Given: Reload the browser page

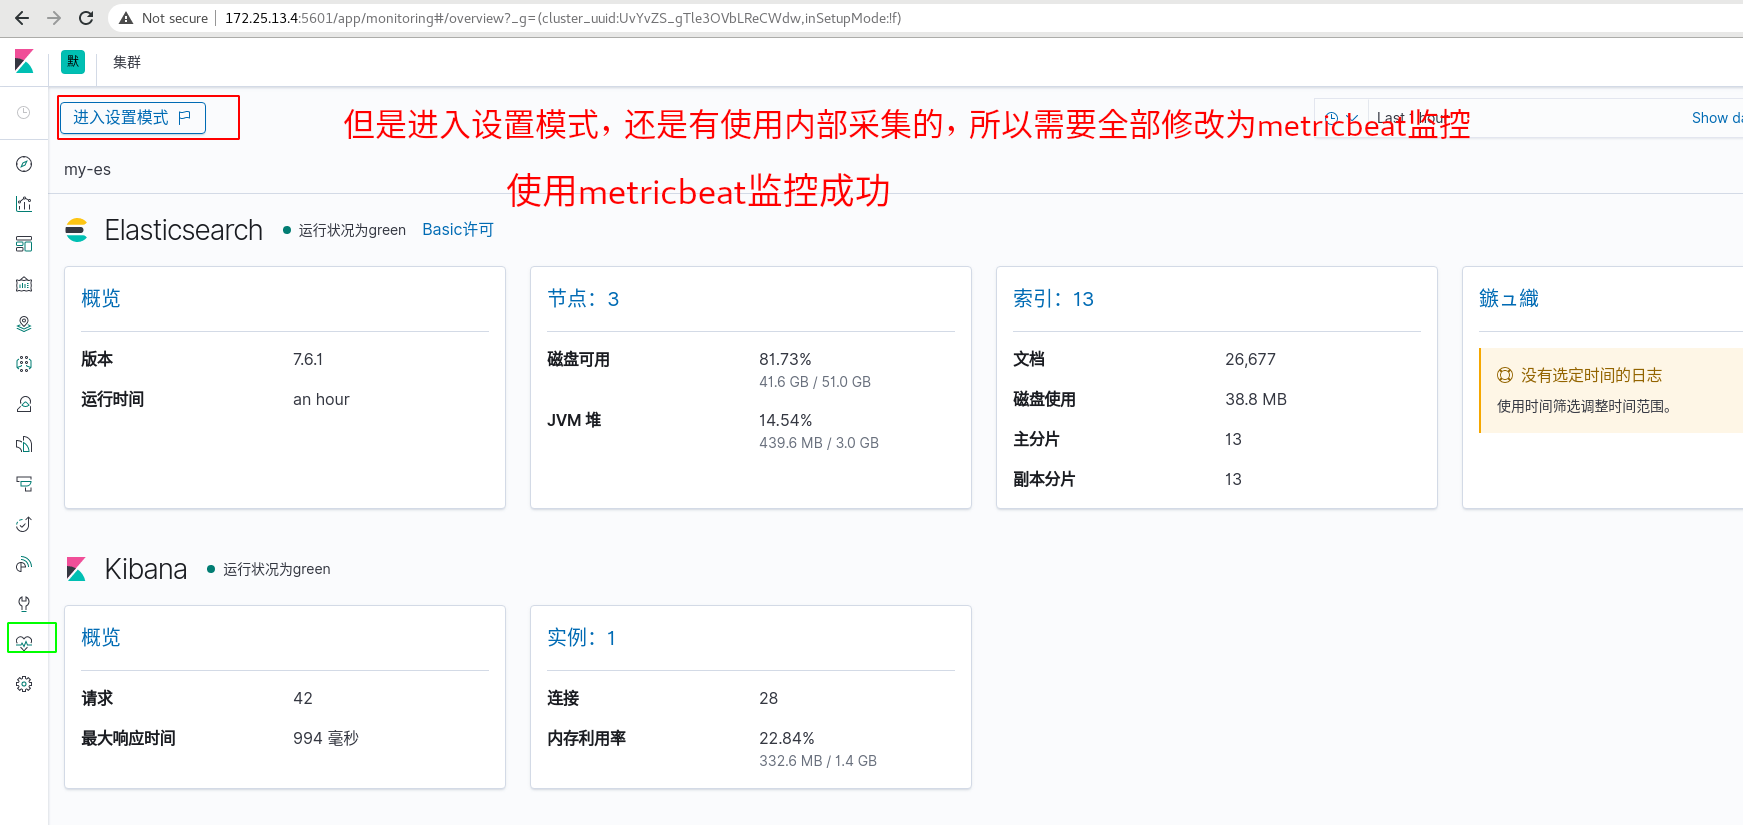Looking at the screenshot, I should pos(86,18).
